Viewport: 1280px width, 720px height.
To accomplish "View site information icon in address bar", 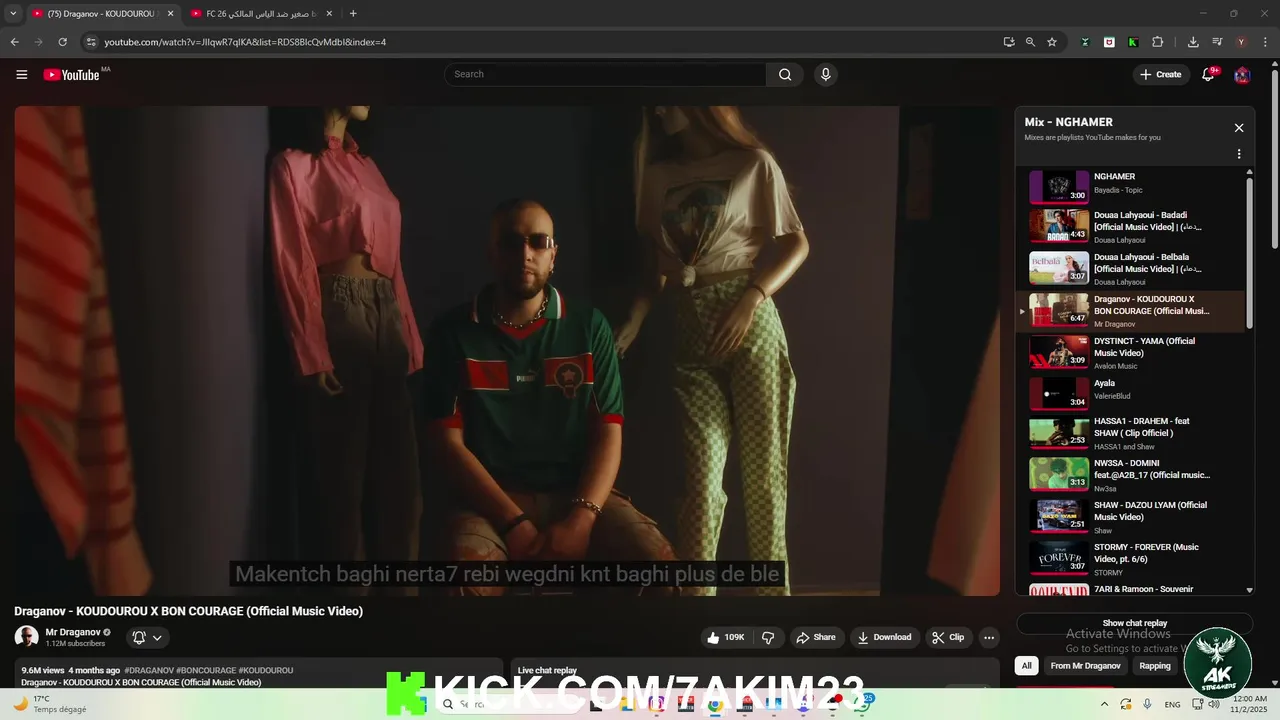I will (91, 42).
